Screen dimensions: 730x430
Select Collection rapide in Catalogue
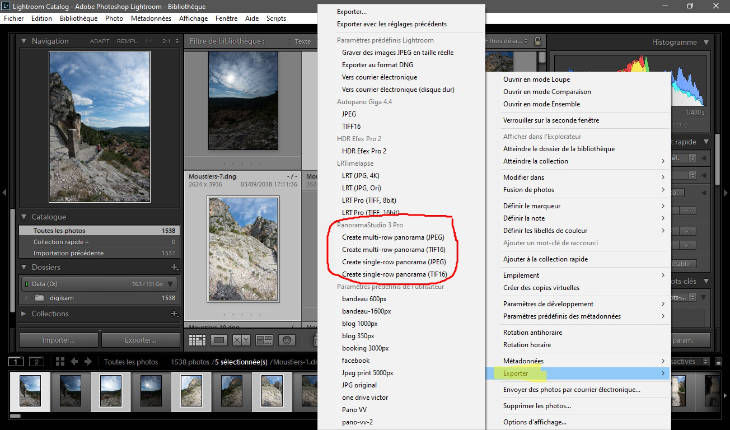(x=99, y=242)
